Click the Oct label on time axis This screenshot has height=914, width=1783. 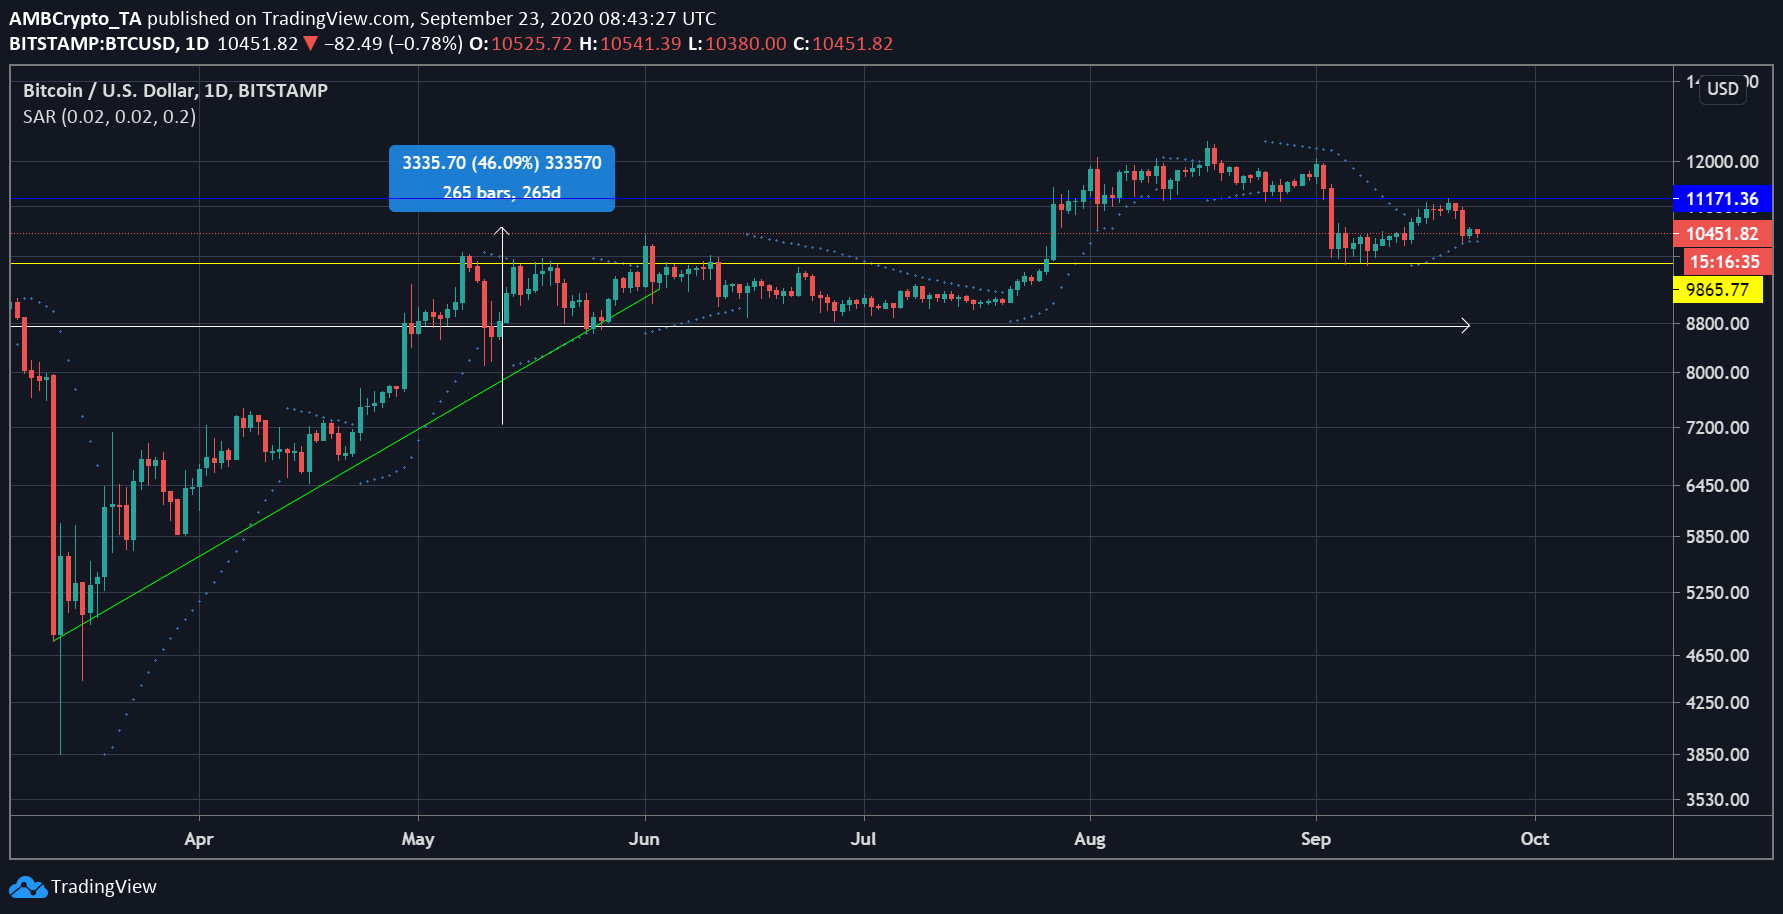point(1535,839)
